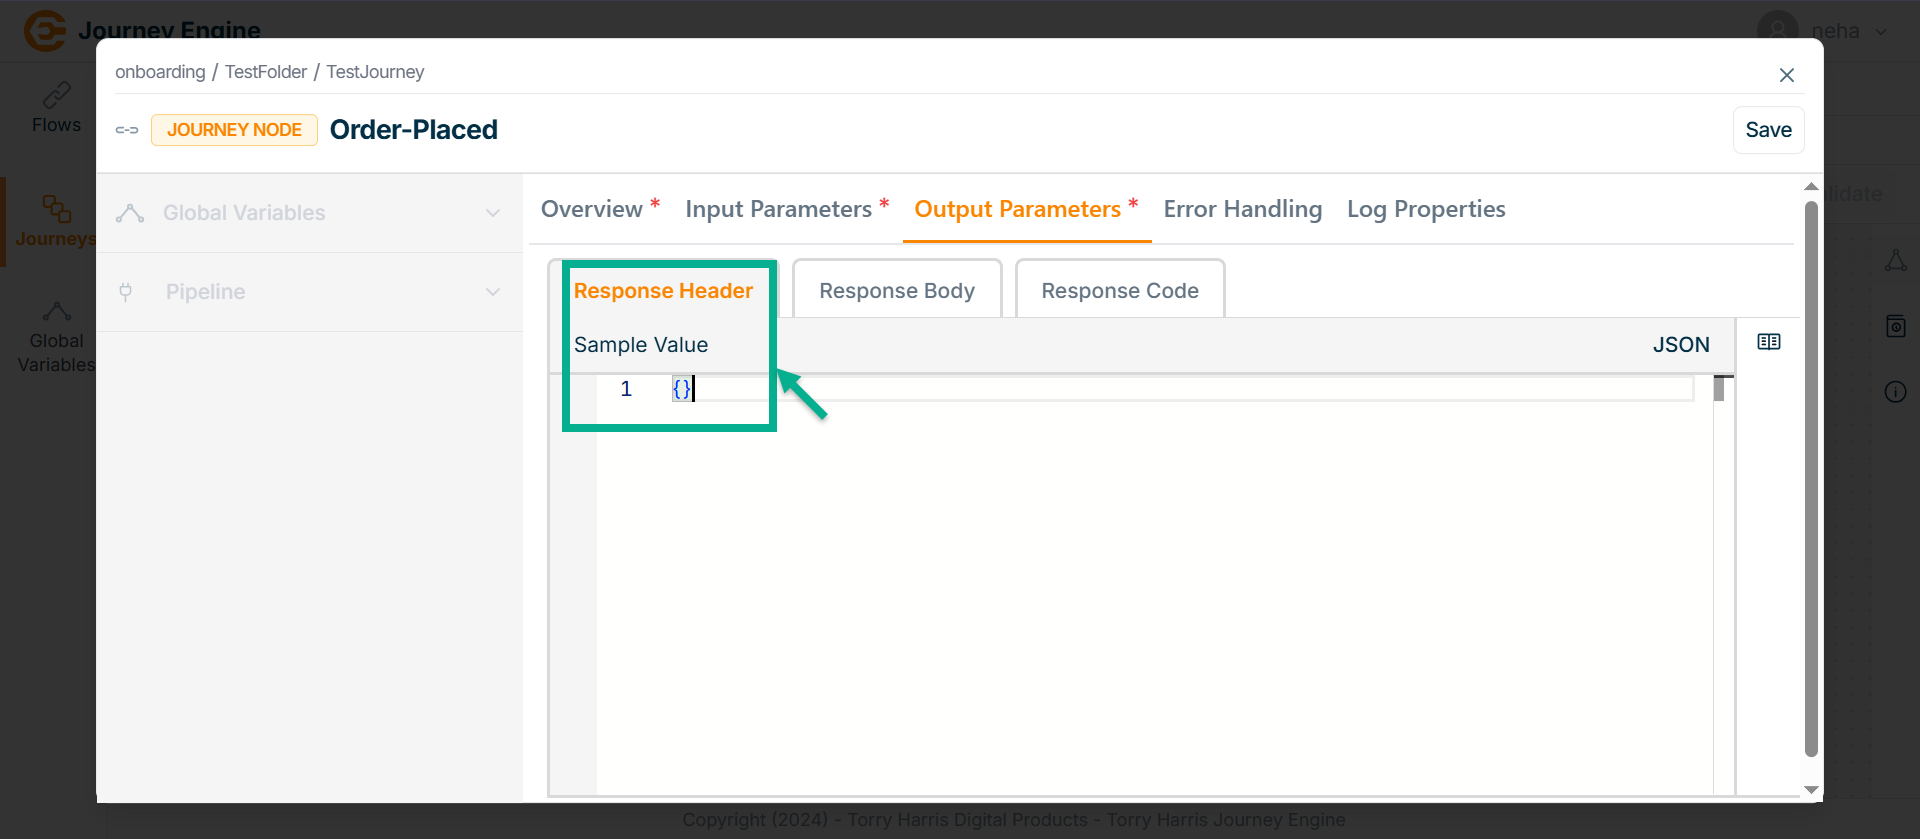The height and width of the screenshot is (839, 1920).
Task: Switch to the Overview tab
Action: [592, 209]
